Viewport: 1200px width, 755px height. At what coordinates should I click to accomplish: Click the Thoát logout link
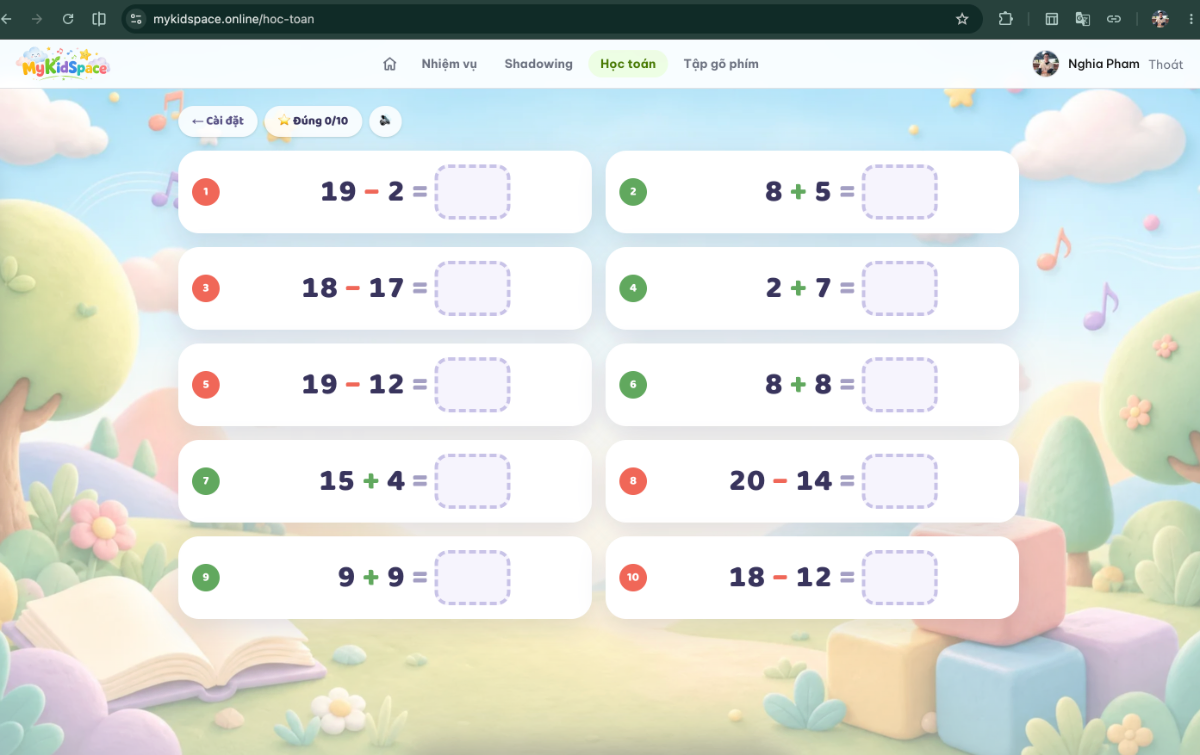pos(1166,64)
